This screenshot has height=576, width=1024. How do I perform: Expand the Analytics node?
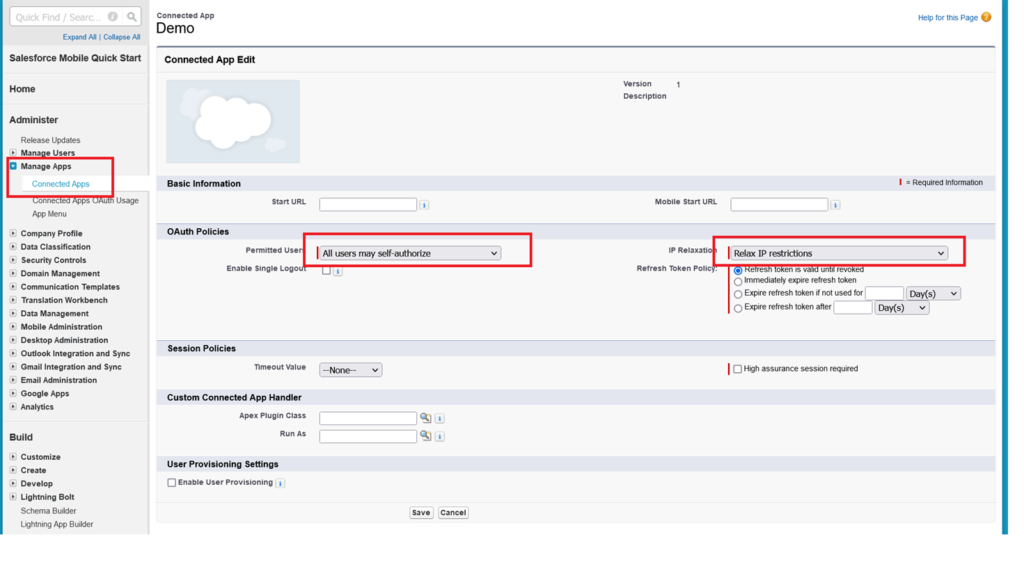13,407
